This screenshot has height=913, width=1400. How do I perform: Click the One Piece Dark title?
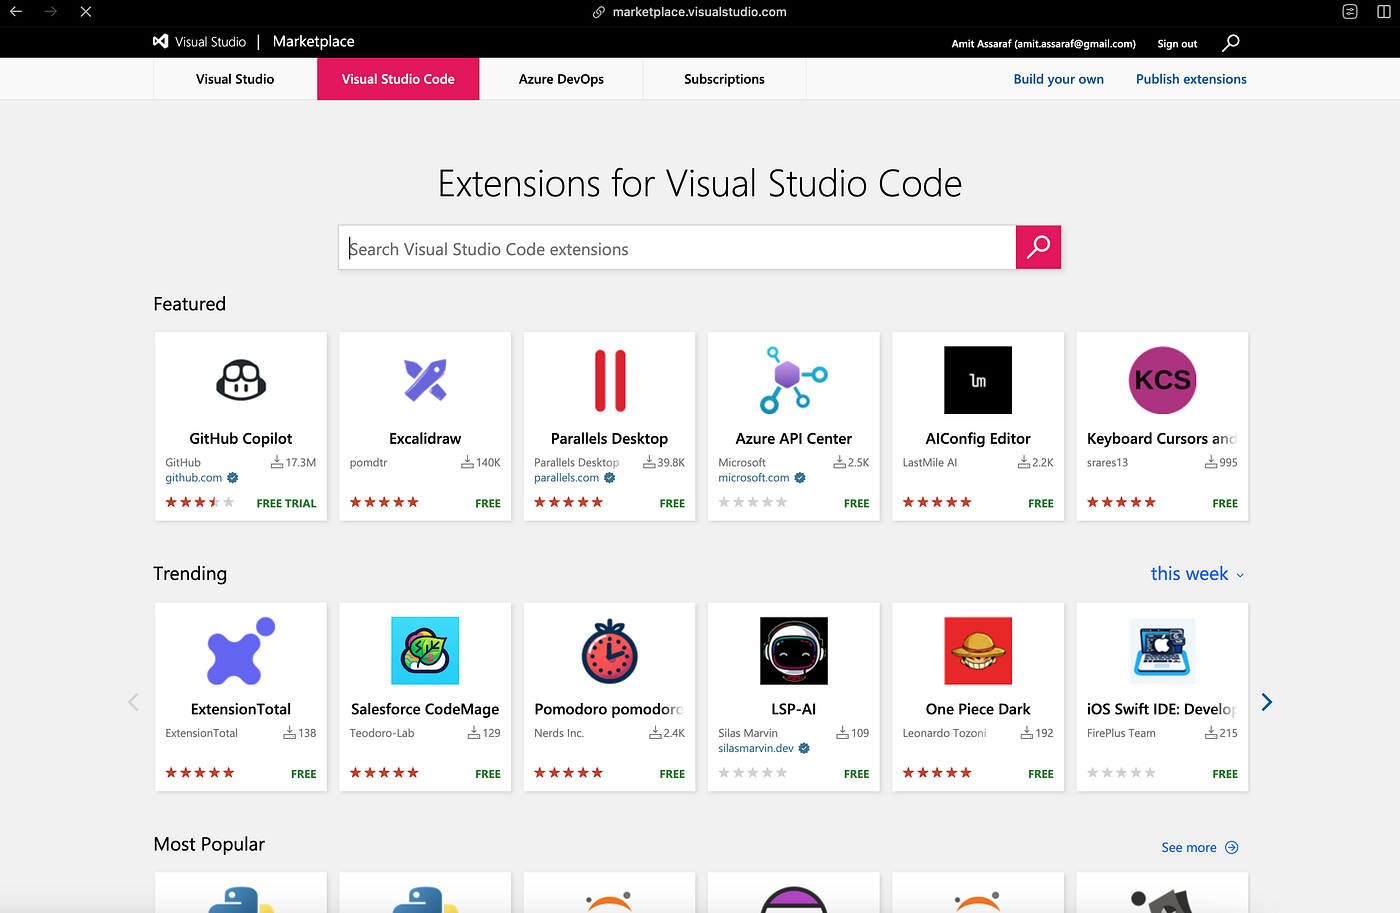978,709
